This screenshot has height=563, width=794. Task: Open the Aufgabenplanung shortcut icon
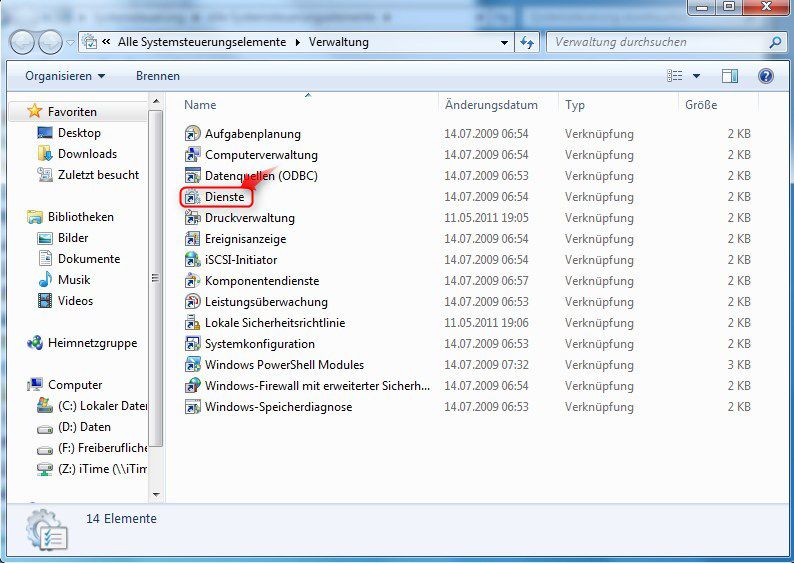[x=192, y=134]
